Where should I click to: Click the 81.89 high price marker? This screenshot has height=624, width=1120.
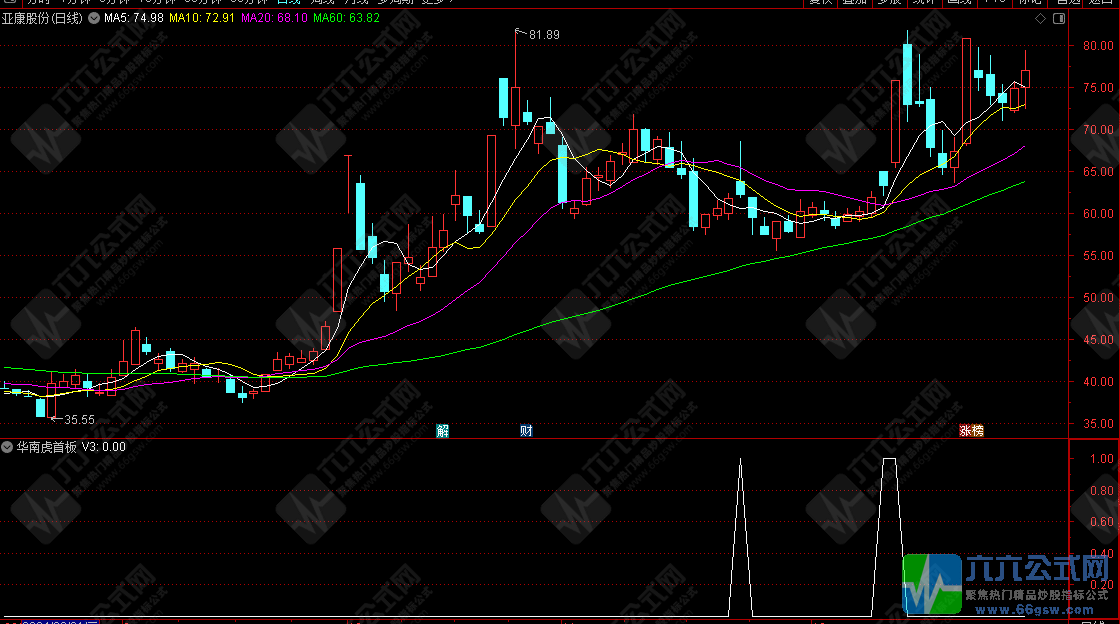click(544, 35)
